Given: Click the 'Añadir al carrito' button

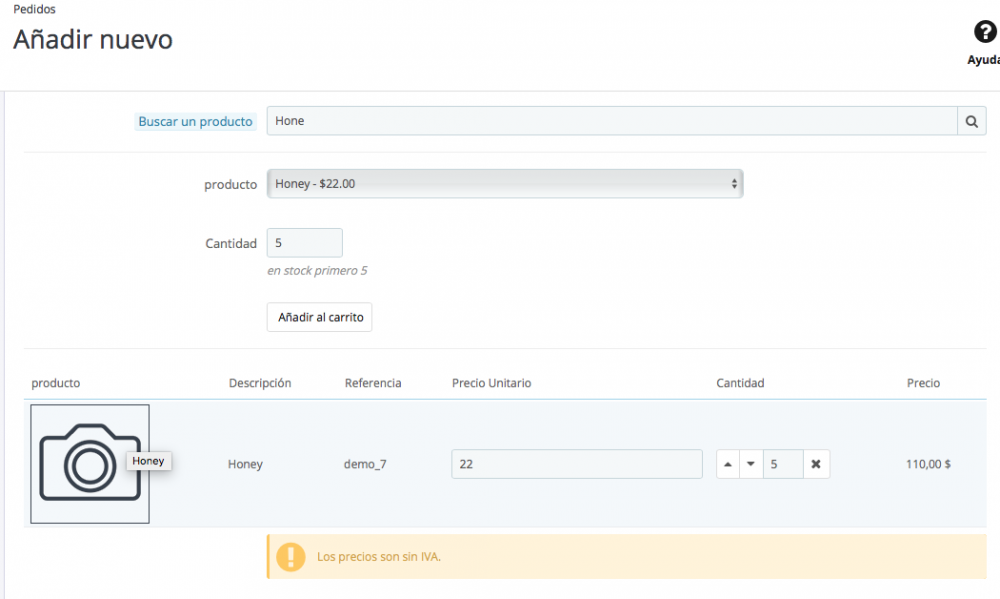Looking at the screenshot, I should 319,317.
